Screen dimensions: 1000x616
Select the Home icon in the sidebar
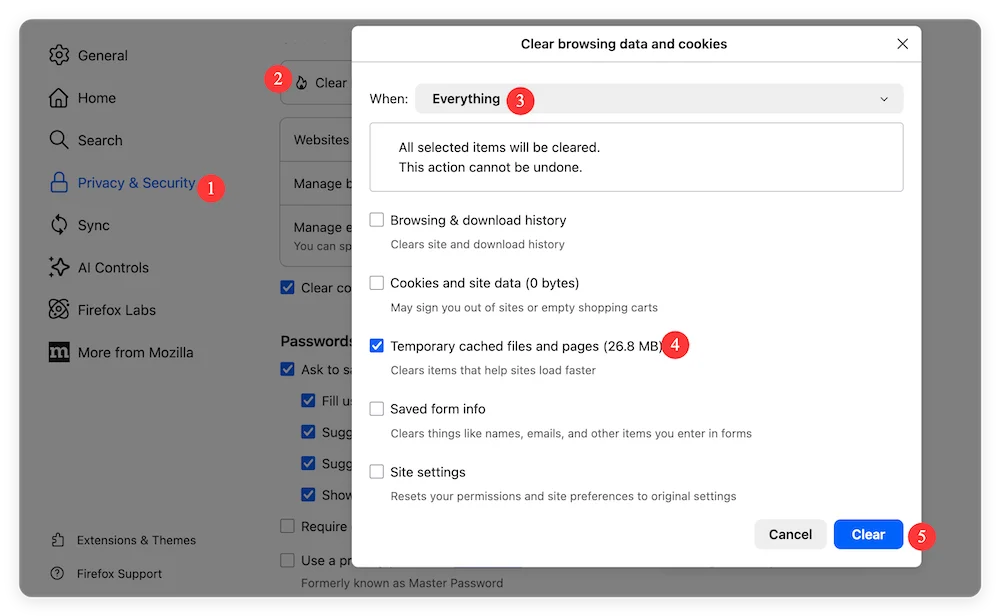coord(59,97)
